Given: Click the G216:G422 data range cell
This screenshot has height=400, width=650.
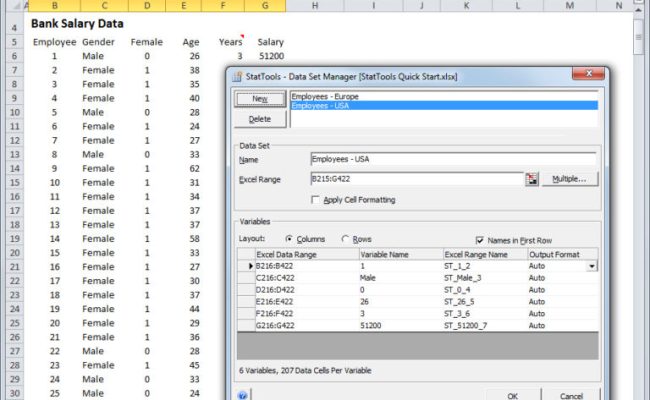Looking at the screenshot, I should point(307,326).
